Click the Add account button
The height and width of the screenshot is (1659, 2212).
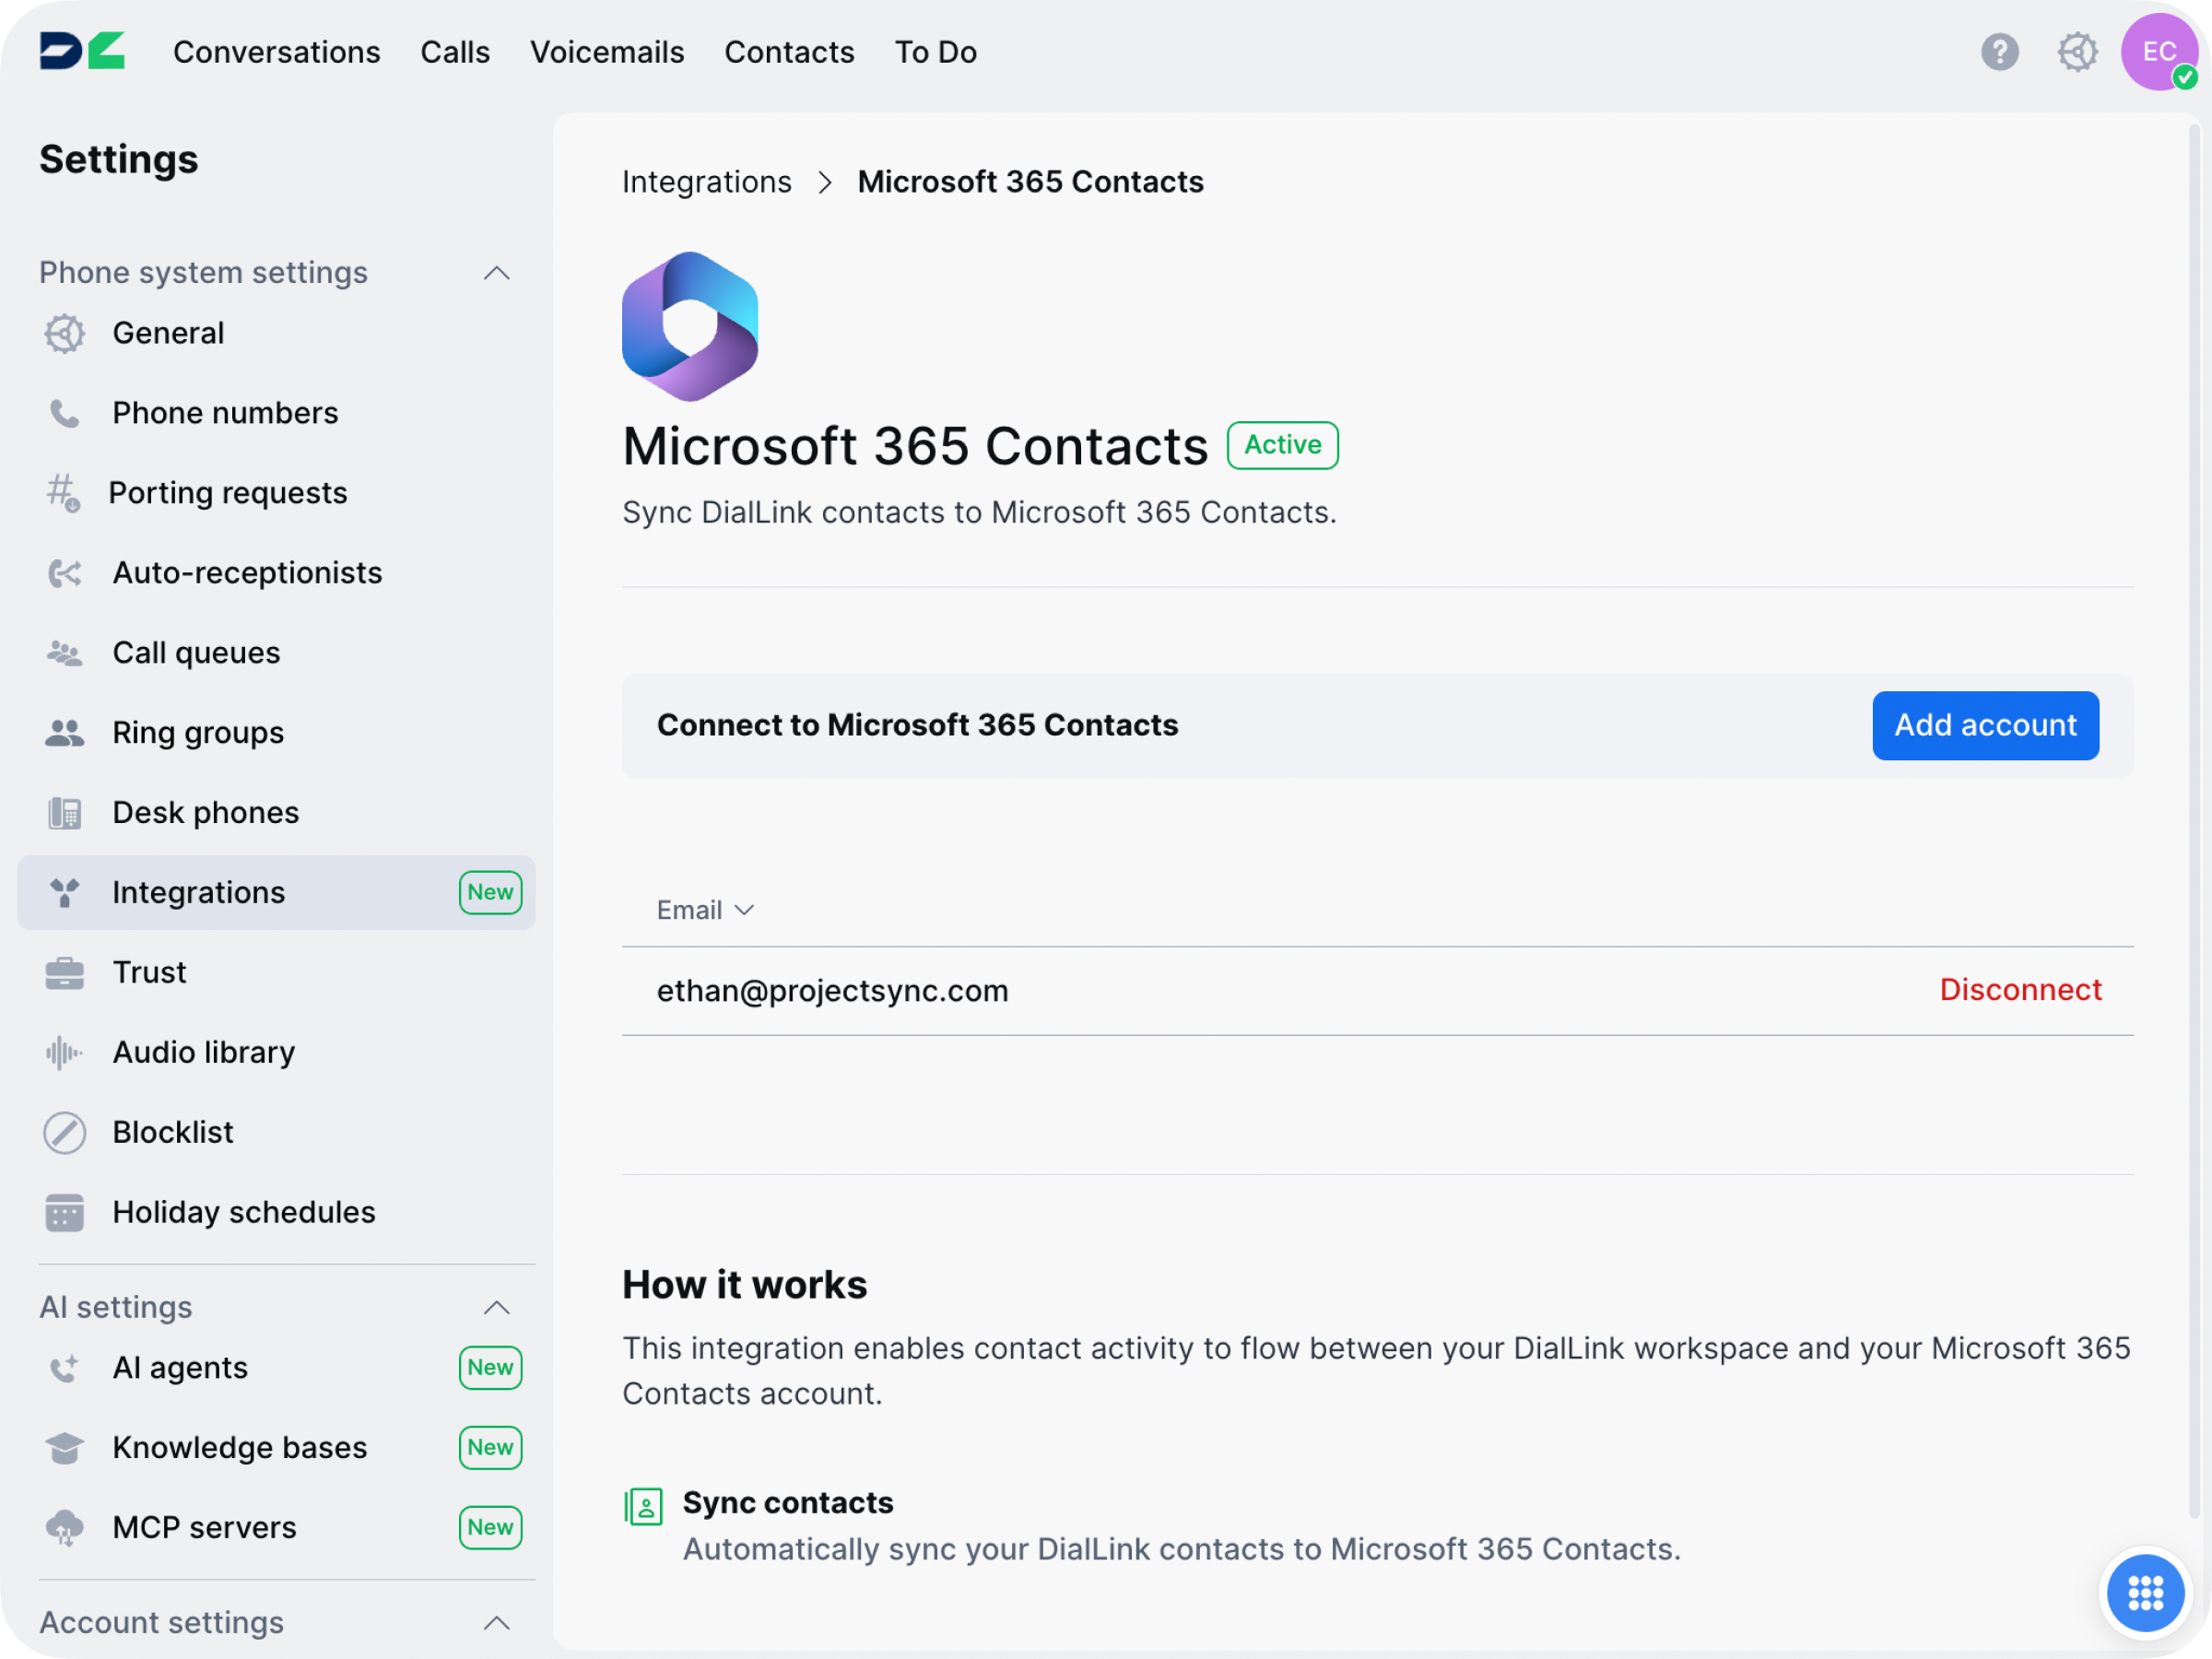(1985, 725)
